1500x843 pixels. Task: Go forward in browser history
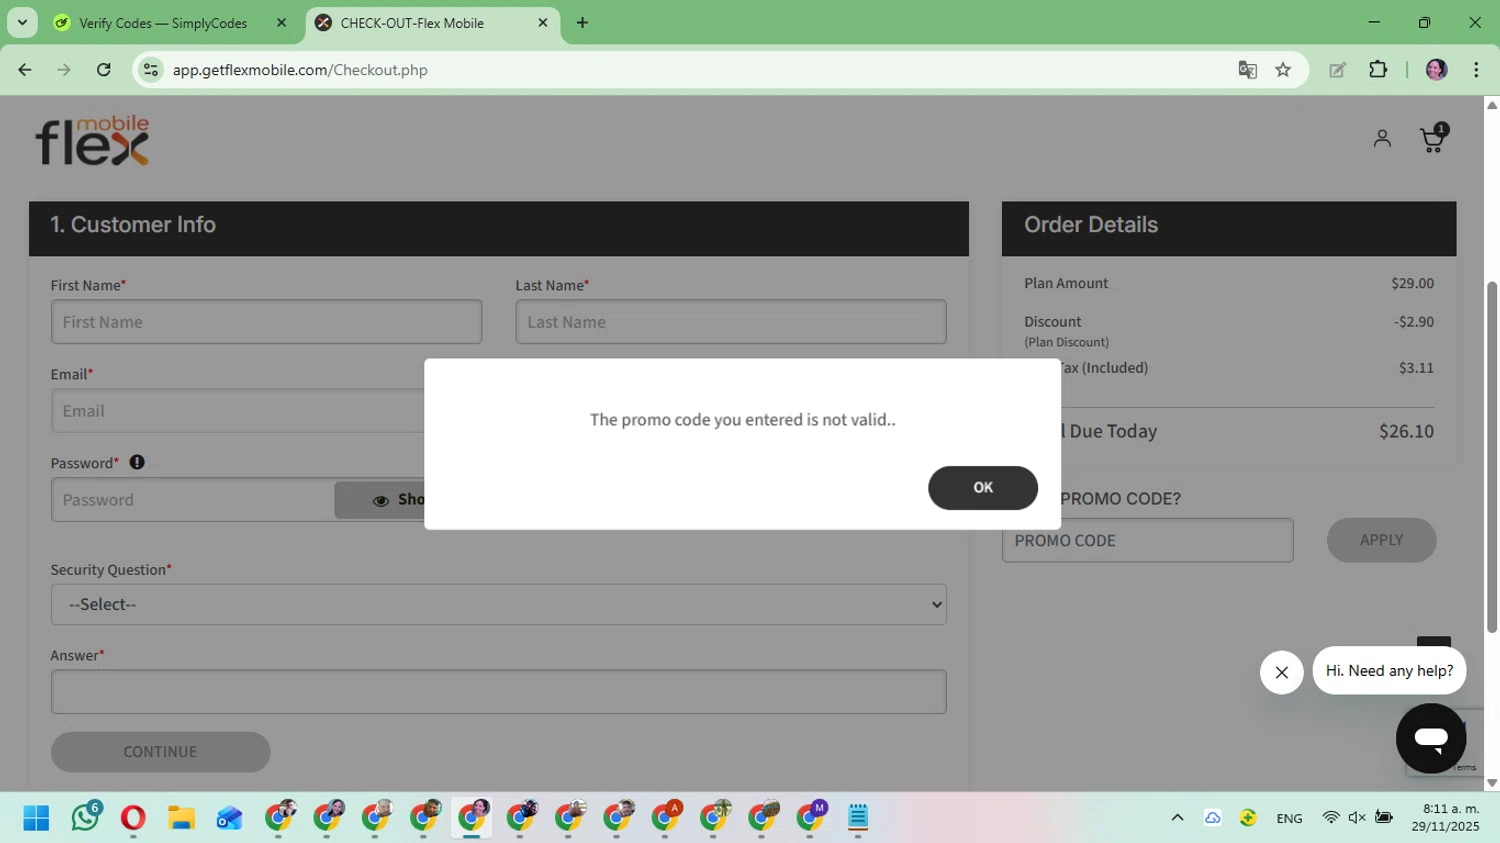point(64,70)
